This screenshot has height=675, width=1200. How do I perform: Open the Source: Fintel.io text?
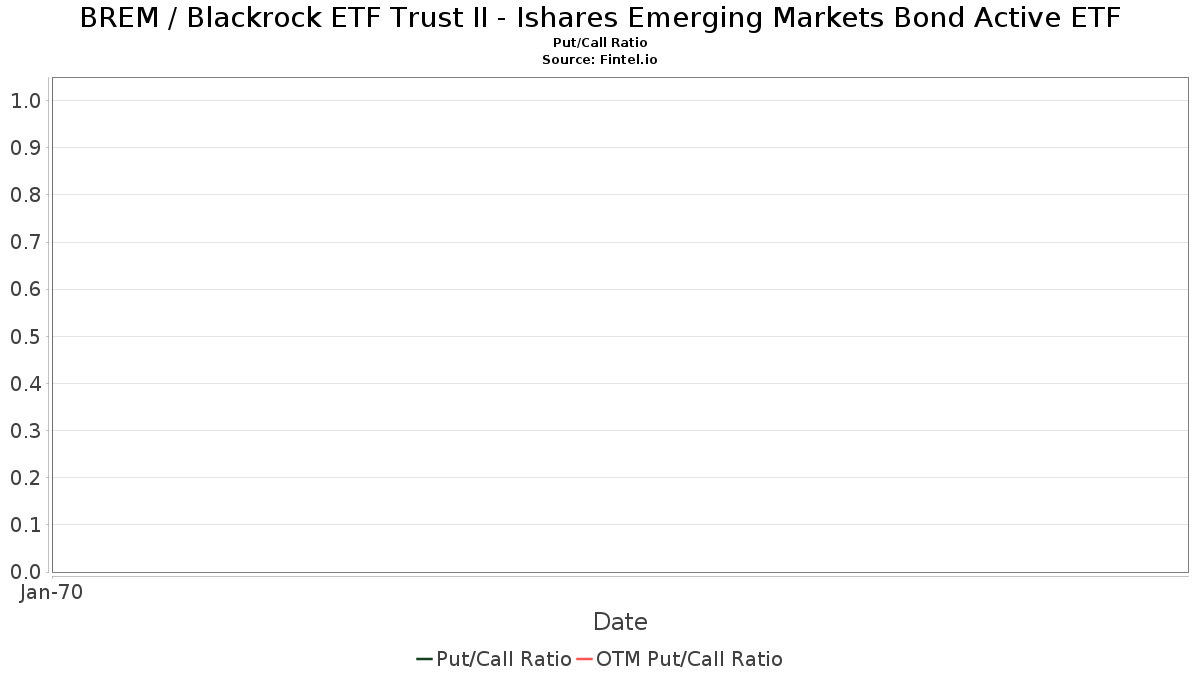click(600, 60)
